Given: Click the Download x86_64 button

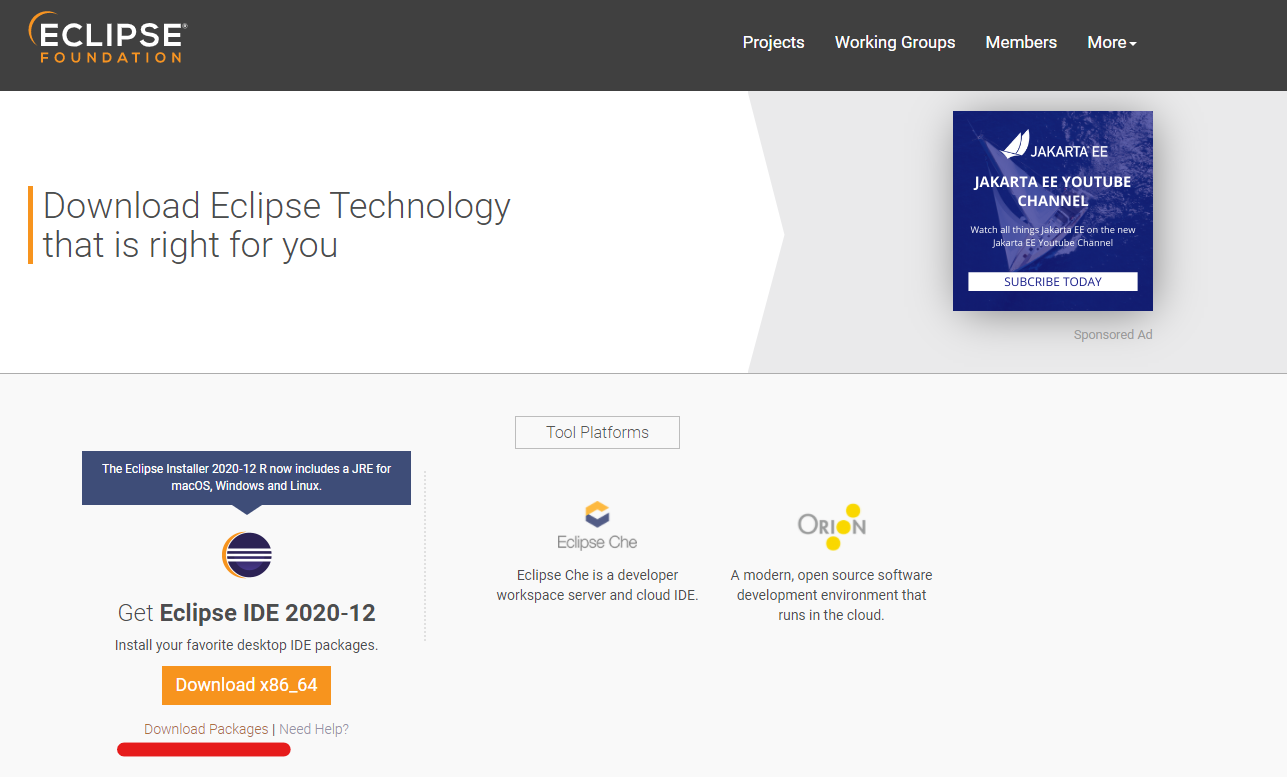Looking at the screenshot, I should point(246,685).
